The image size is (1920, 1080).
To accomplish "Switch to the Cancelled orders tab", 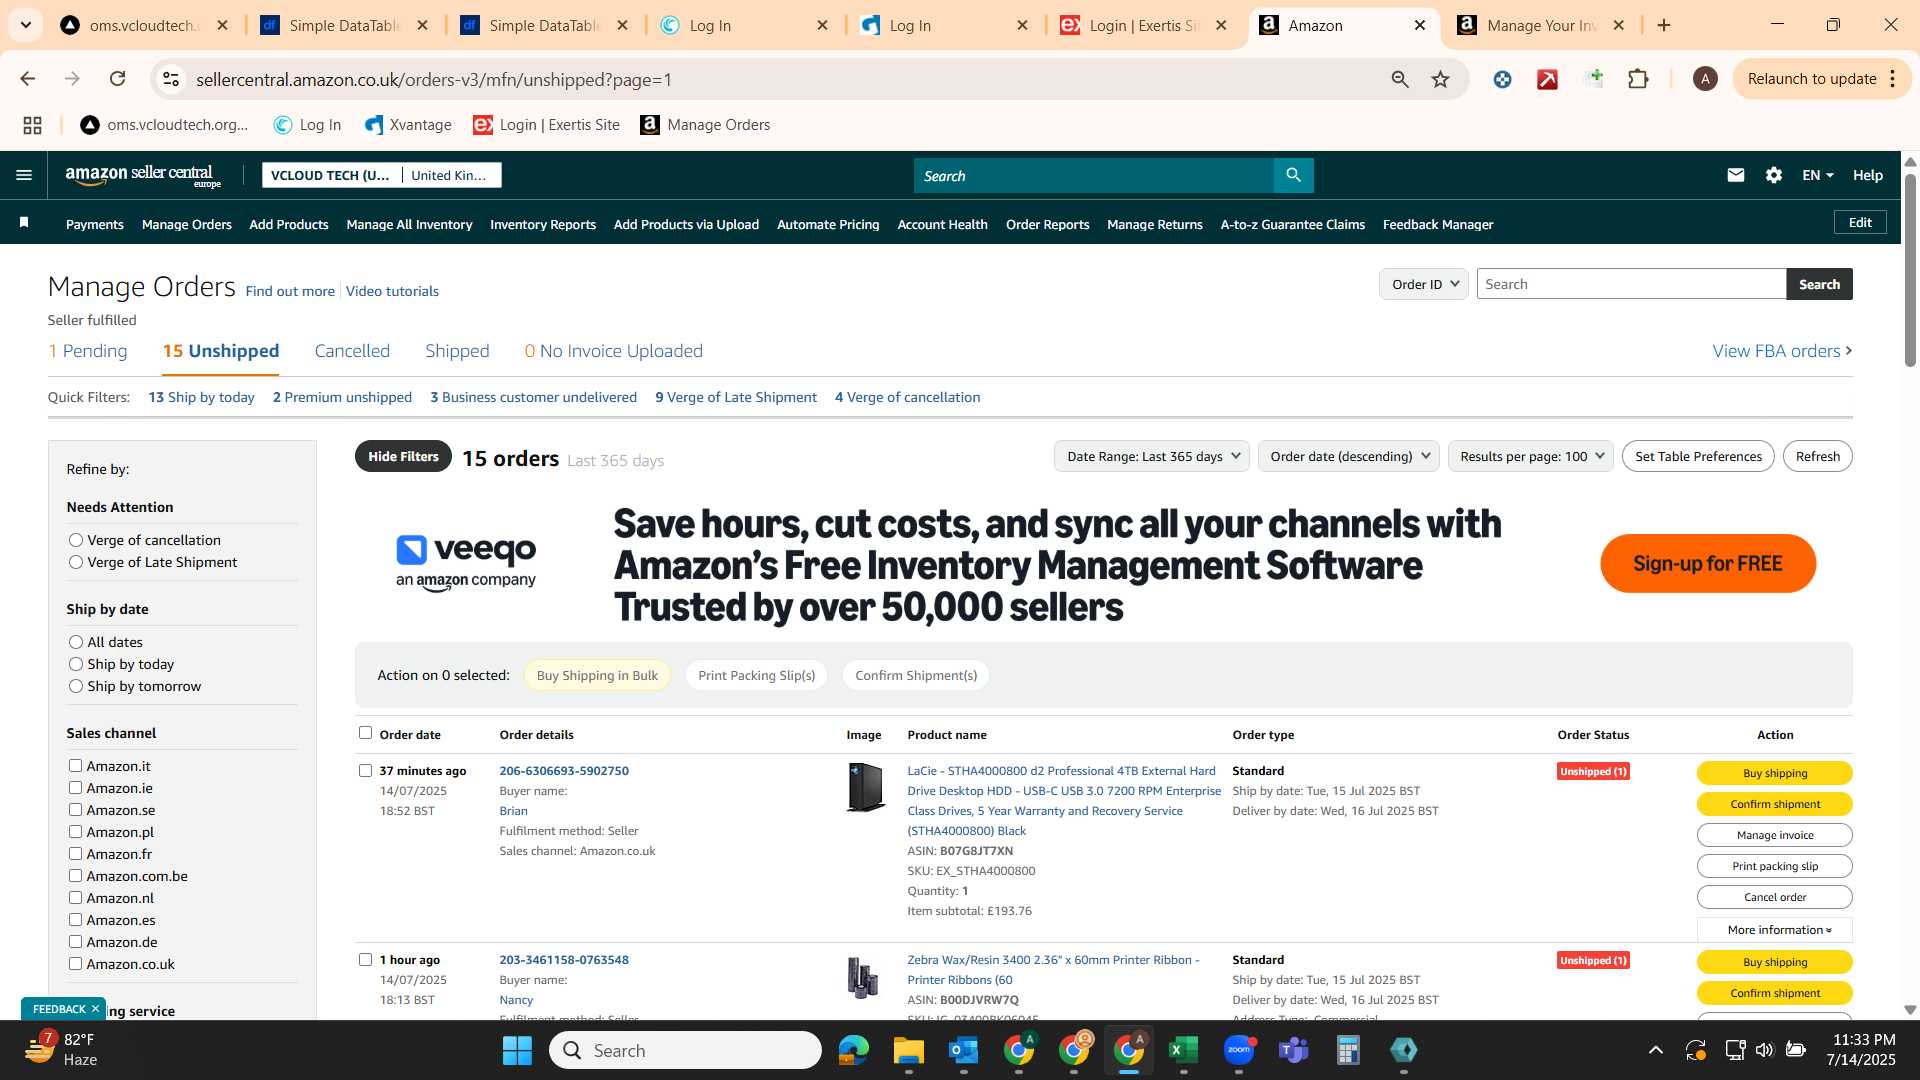I will (x=352, y=351).
